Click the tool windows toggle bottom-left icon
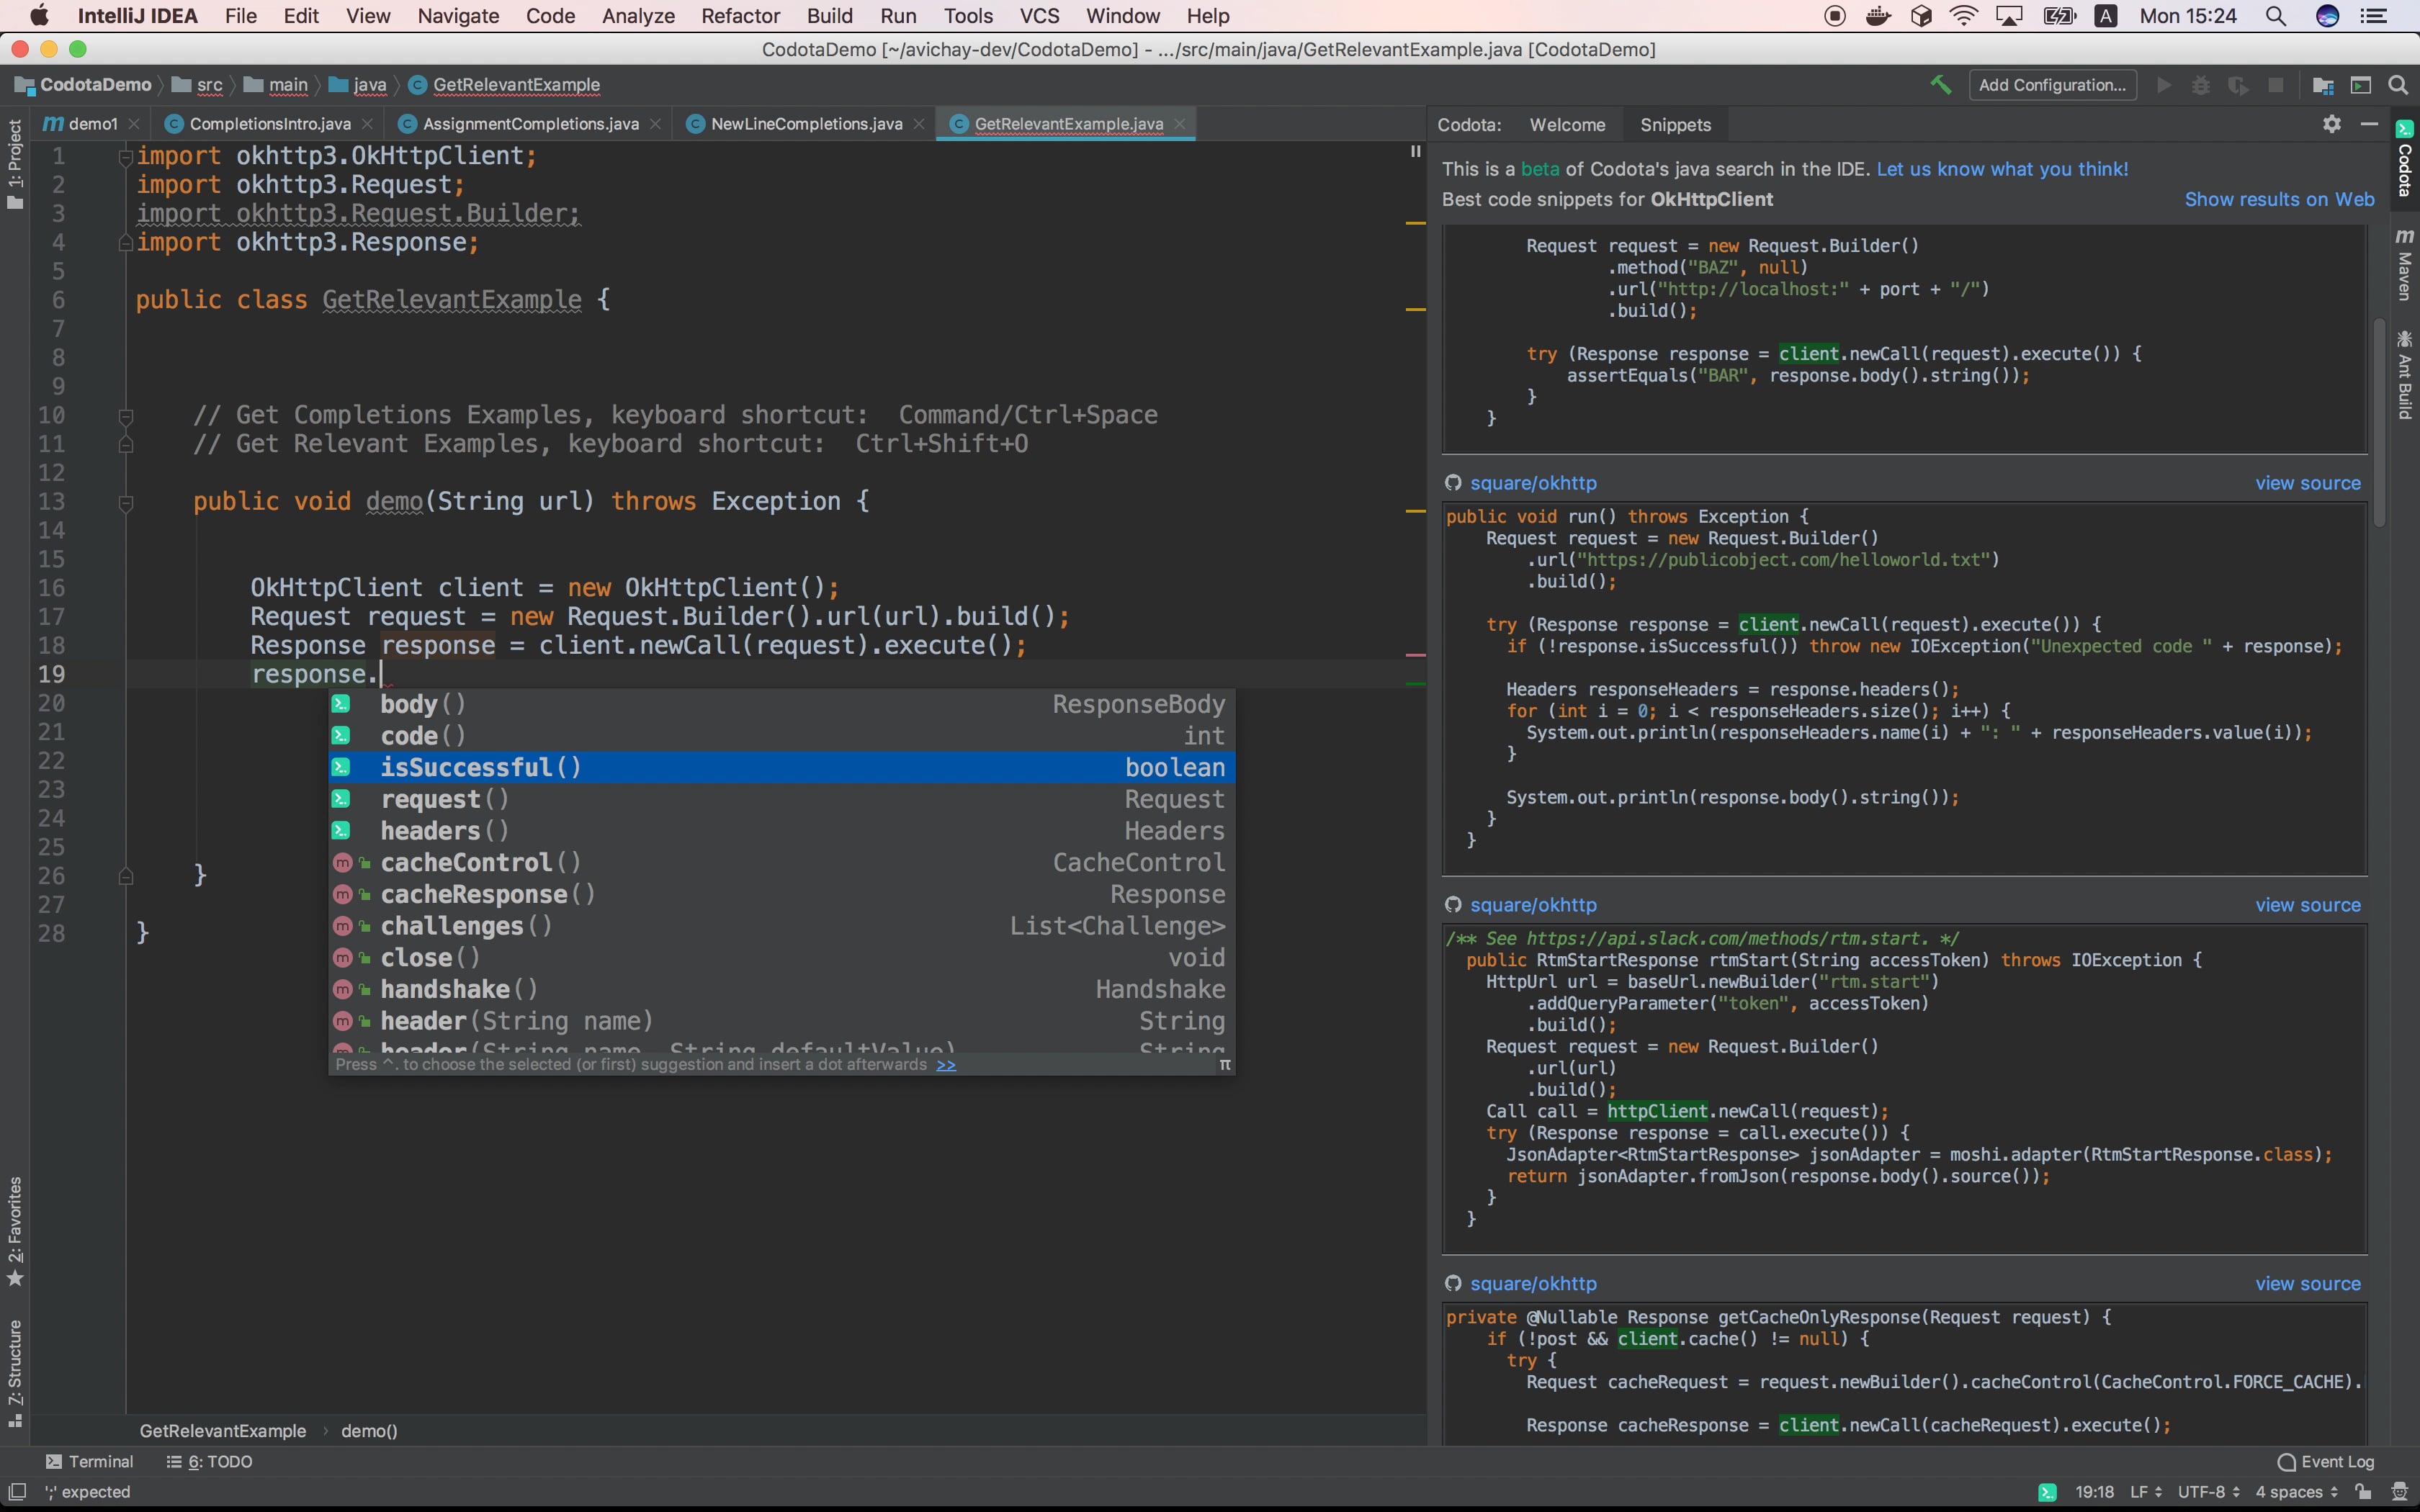 click(x=17, y=1492)
